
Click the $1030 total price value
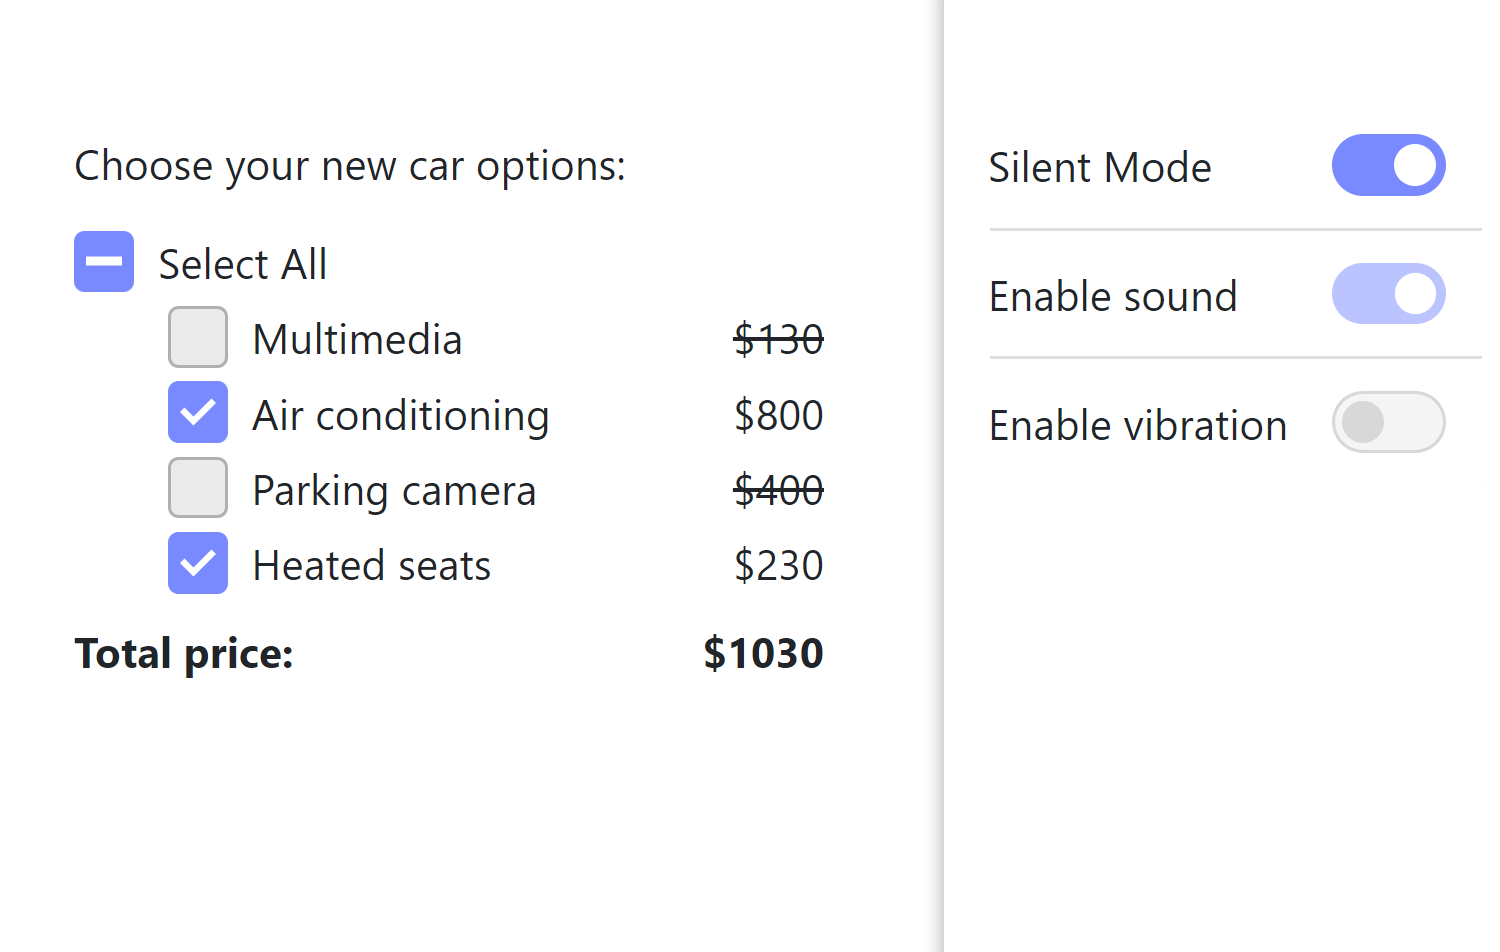click(763, 654)
